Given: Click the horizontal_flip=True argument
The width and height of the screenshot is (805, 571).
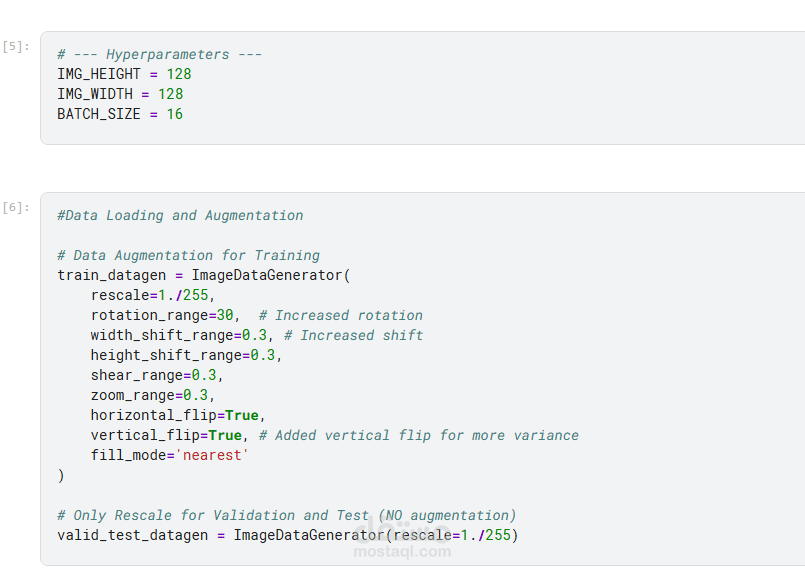Looking at the screenshot, I should (x=178, y=415).
